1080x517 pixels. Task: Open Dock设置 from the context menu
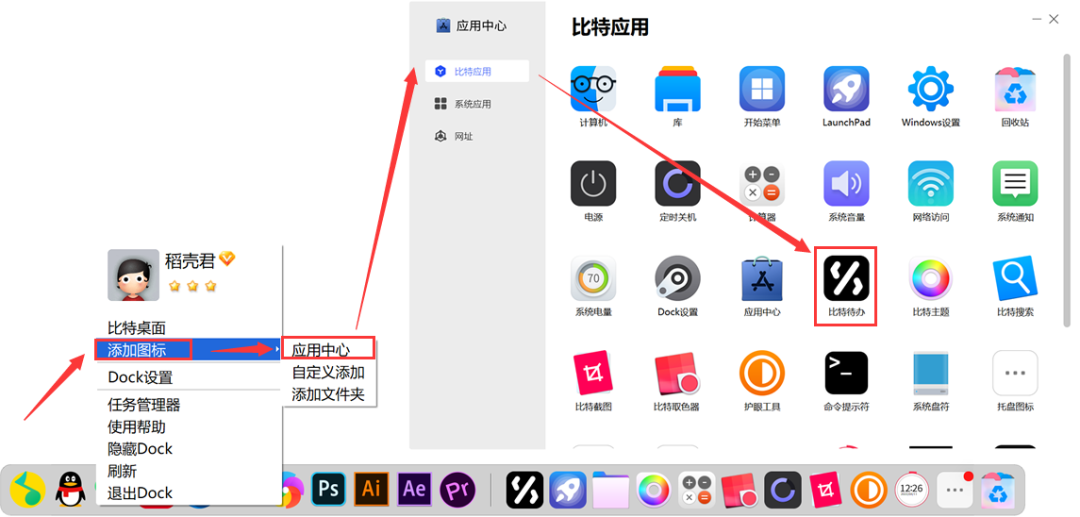(140, 377)
